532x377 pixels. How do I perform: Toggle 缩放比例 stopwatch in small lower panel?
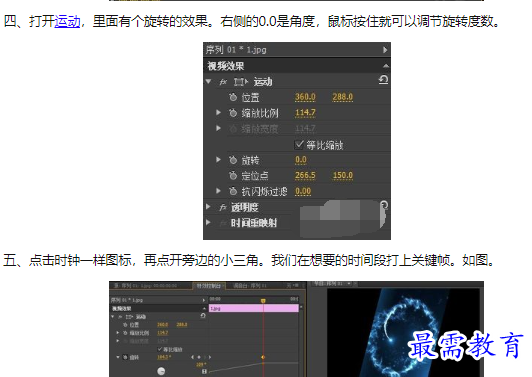125,333
